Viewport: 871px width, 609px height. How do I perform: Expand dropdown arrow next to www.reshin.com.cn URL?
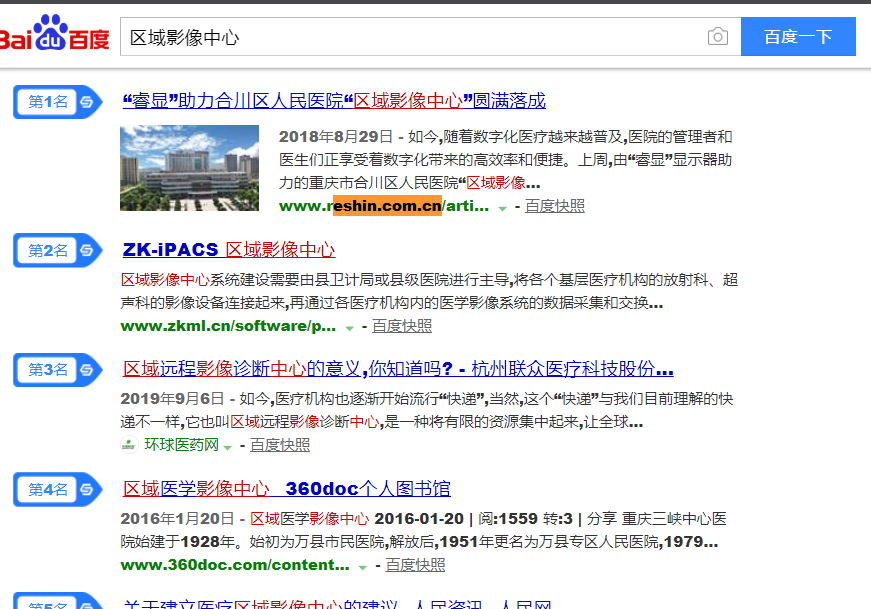(503, 208)
